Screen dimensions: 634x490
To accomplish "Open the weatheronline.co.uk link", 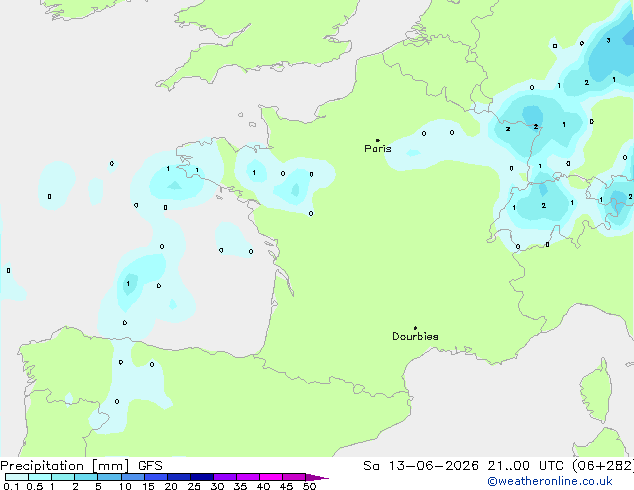I will pos(550,481).
